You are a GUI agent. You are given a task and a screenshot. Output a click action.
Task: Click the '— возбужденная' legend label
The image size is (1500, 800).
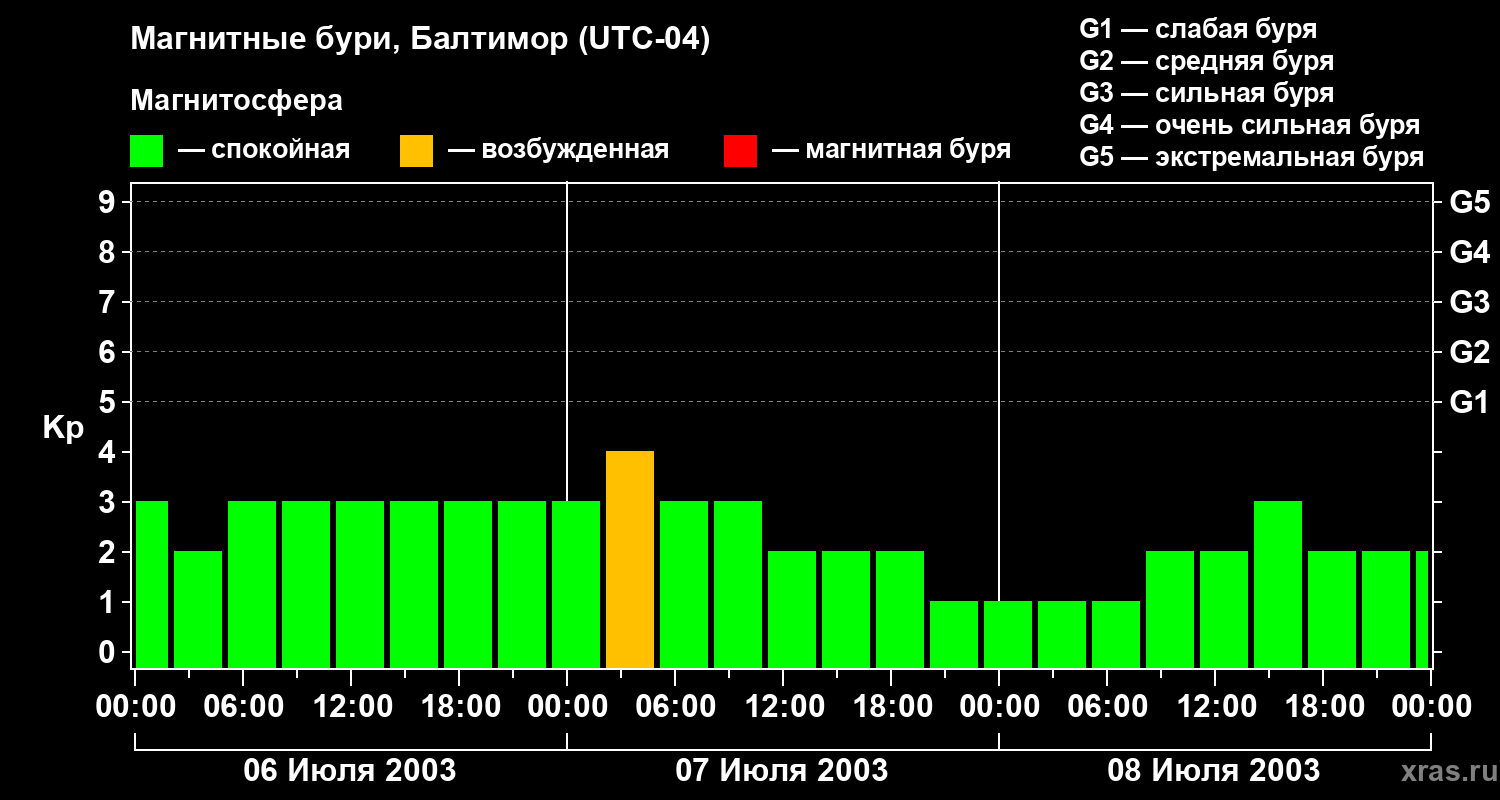point(558,150)
